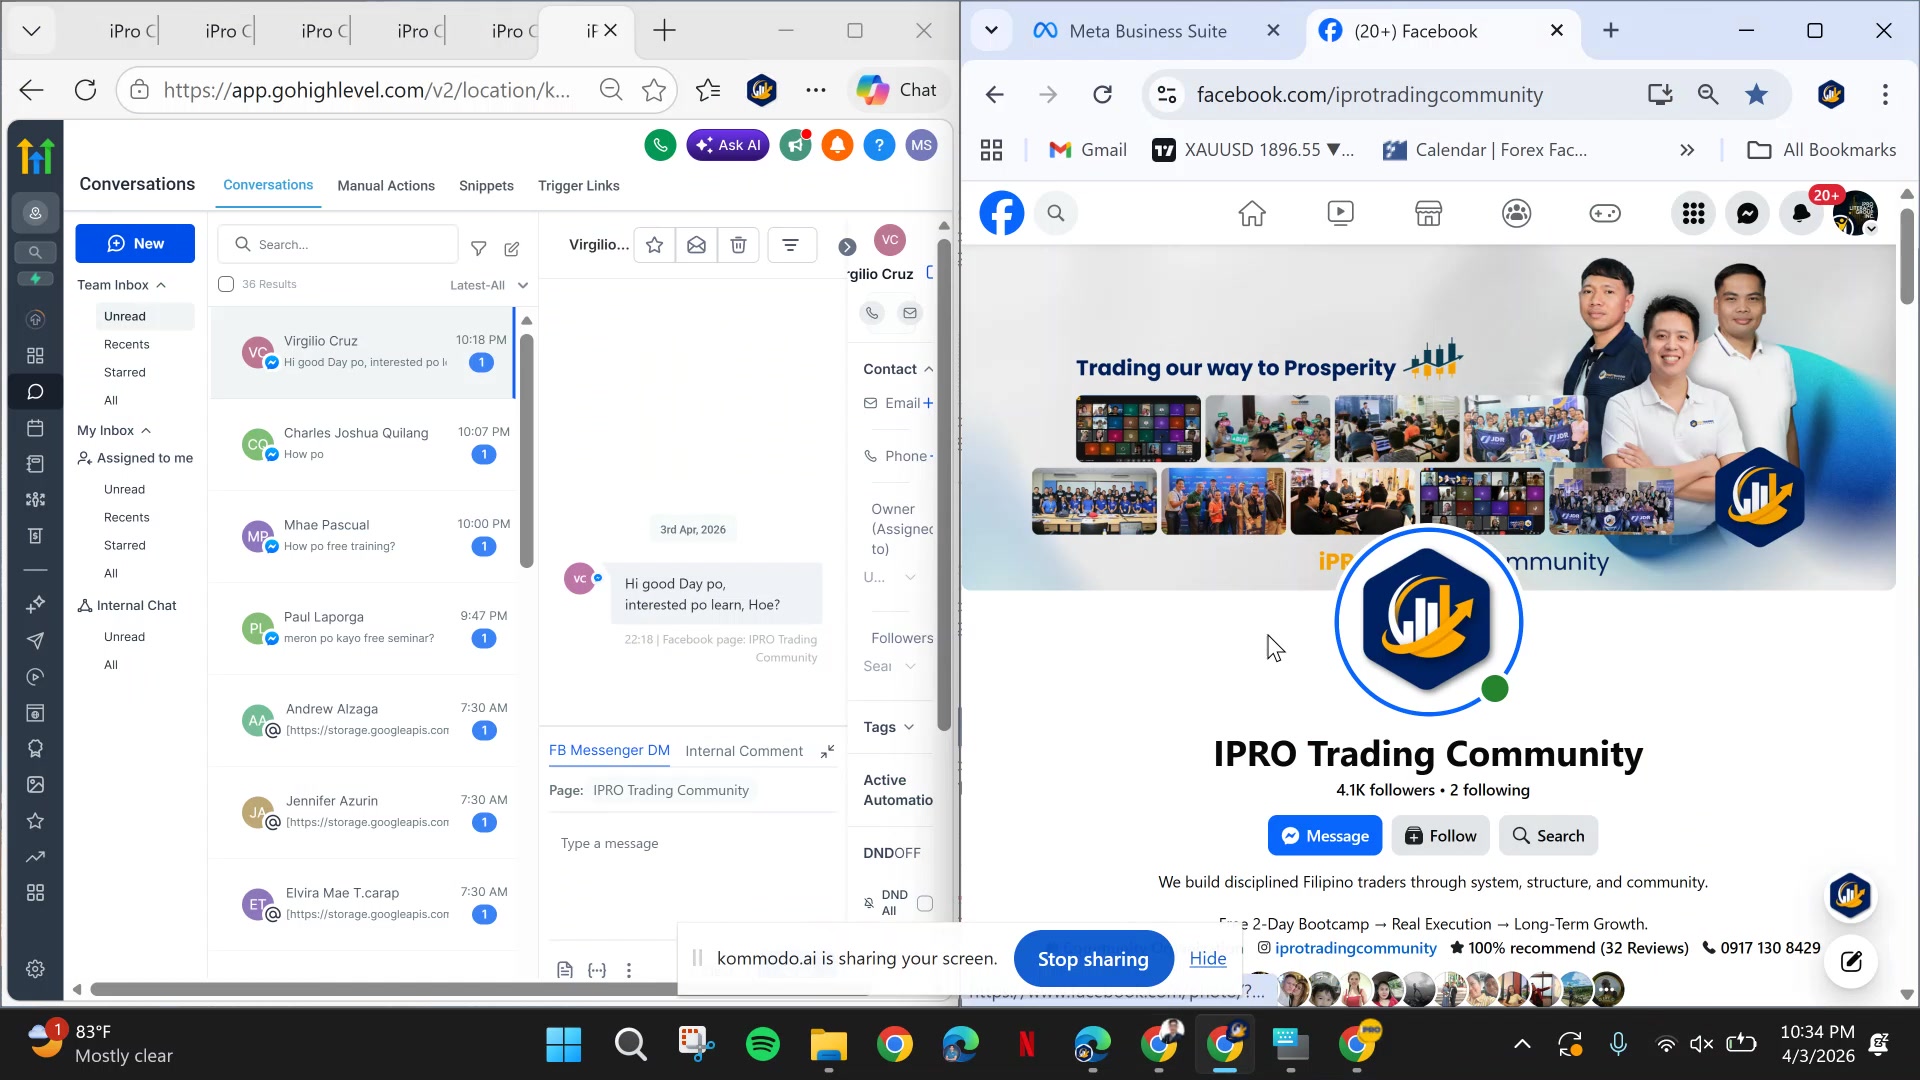Screen dimensions: 1920x1080
Task: Open the calendar icon in left sidebar
Action: tap(35, 428)
